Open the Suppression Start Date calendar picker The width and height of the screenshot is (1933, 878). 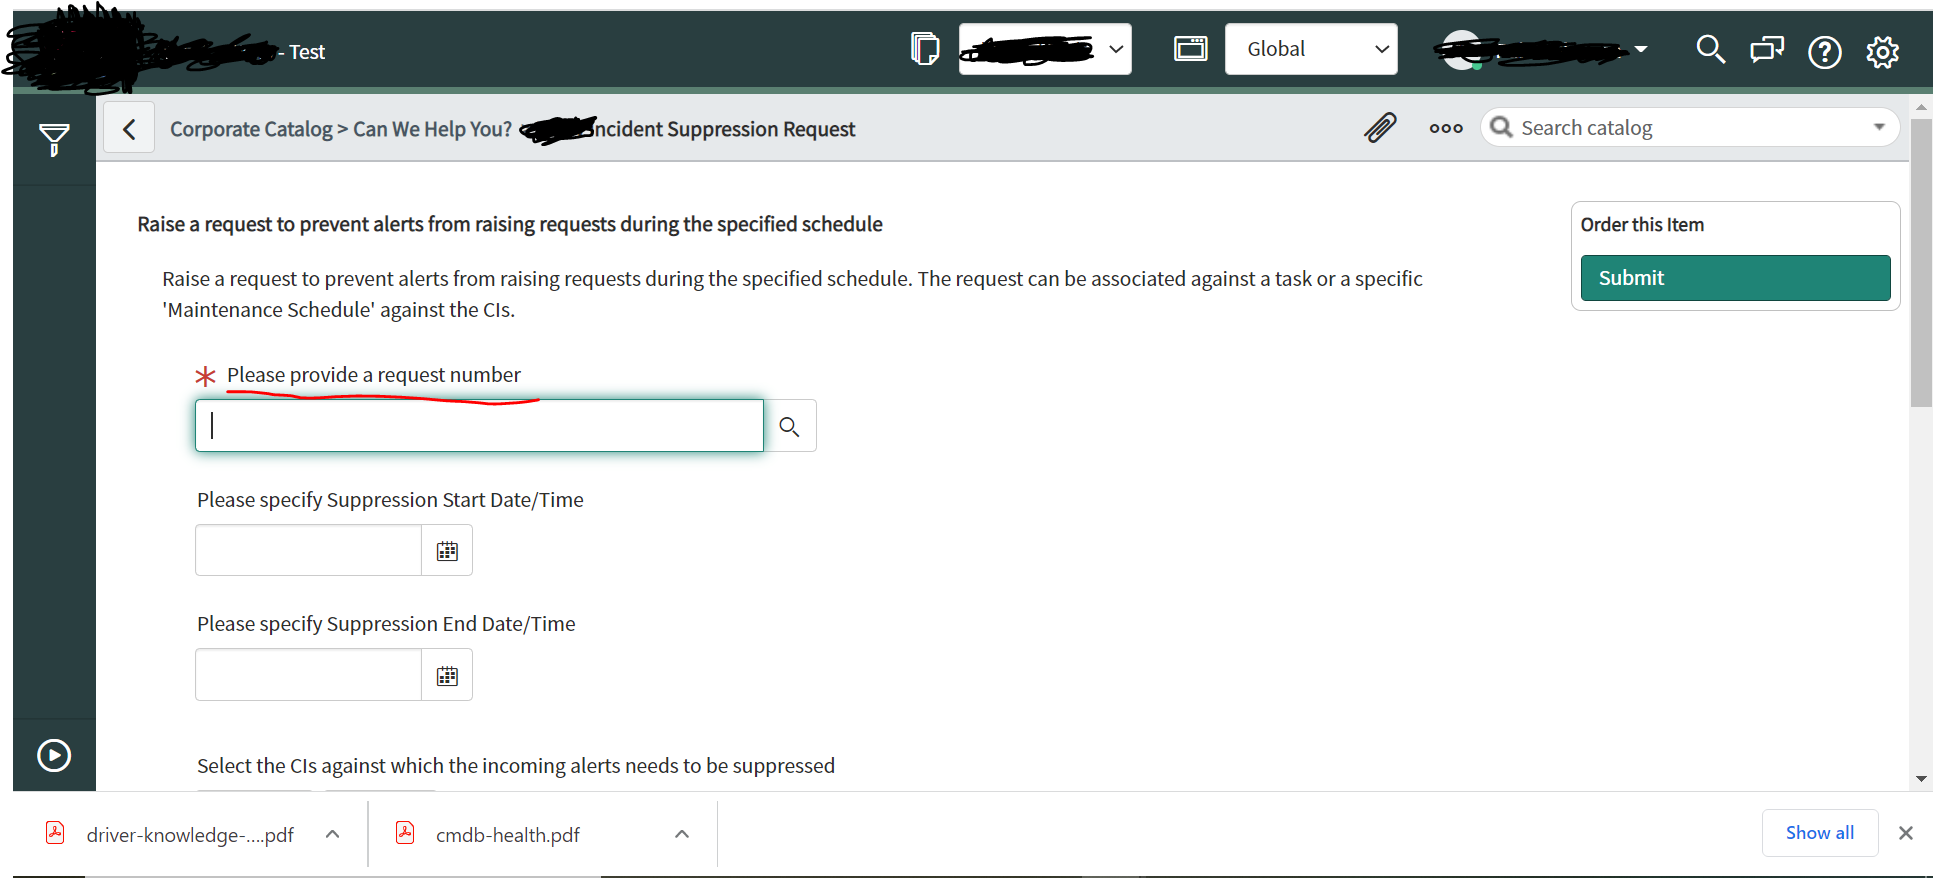pos(447,551)
